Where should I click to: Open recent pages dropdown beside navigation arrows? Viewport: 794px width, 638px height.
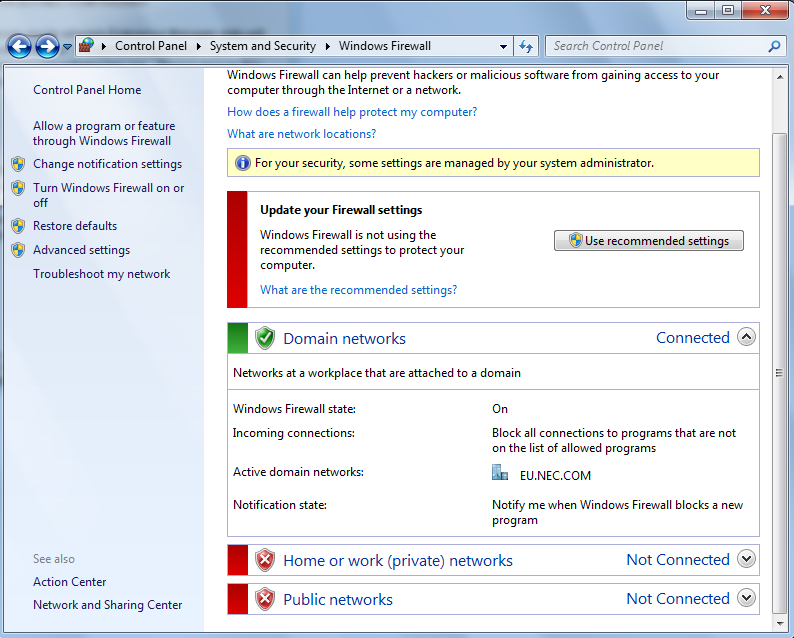(x=67, y=47)
